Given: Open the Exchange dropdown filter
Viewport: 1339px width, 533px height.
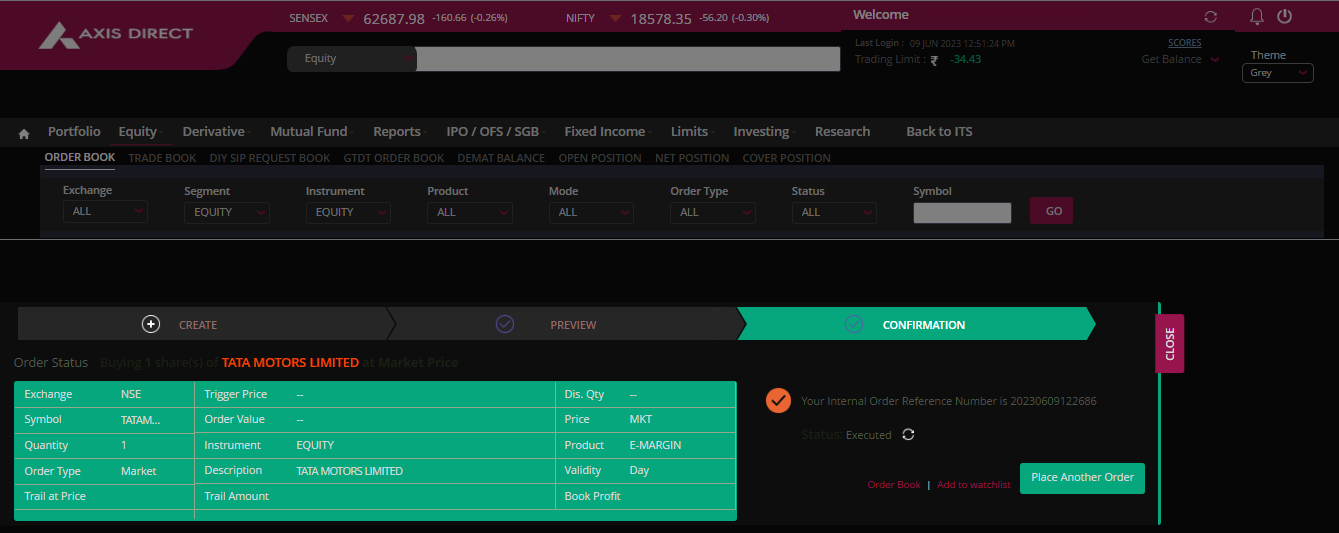Looking at the screenshot, I should click(x=104, y=212).
